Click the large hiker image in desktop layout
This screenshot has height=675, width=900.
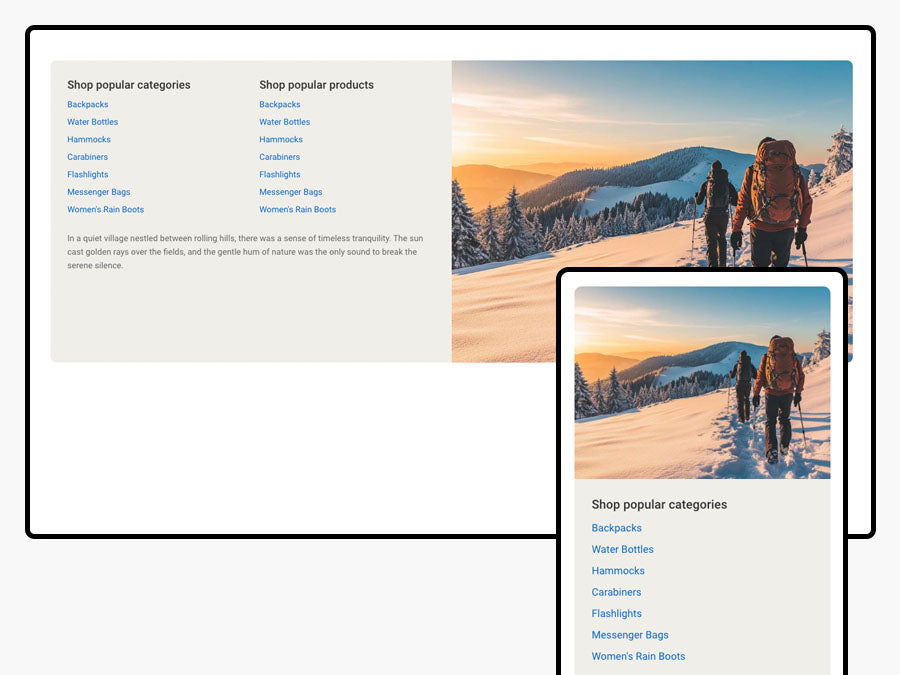[x=650, y=160]
